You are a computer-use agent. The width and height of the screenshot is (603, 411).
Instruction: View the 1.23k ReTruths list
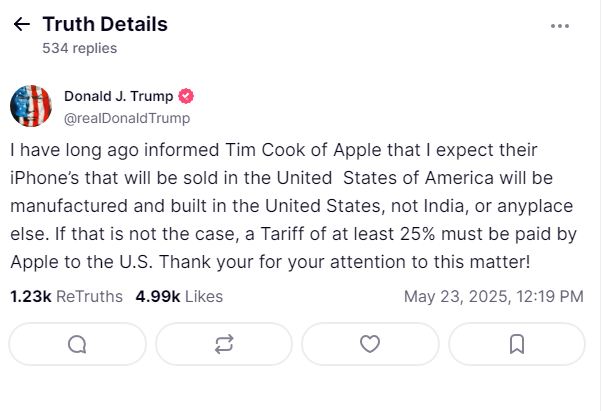click(x=66, y=296)
